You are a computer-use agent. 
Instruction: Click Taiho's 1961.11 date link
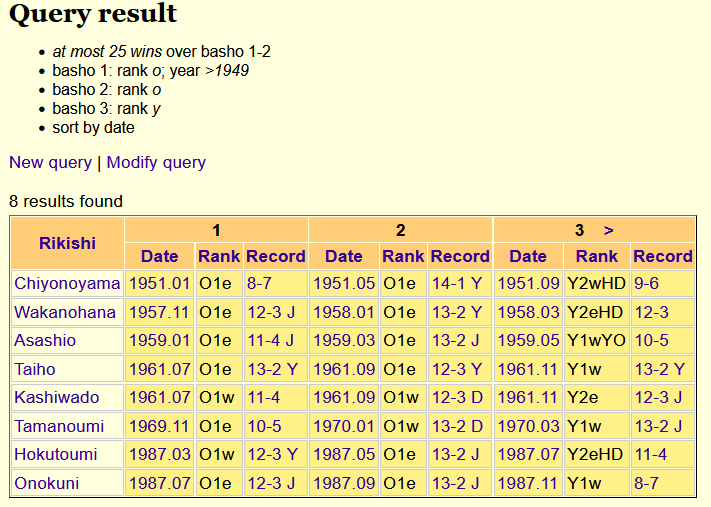coord(527,369)
